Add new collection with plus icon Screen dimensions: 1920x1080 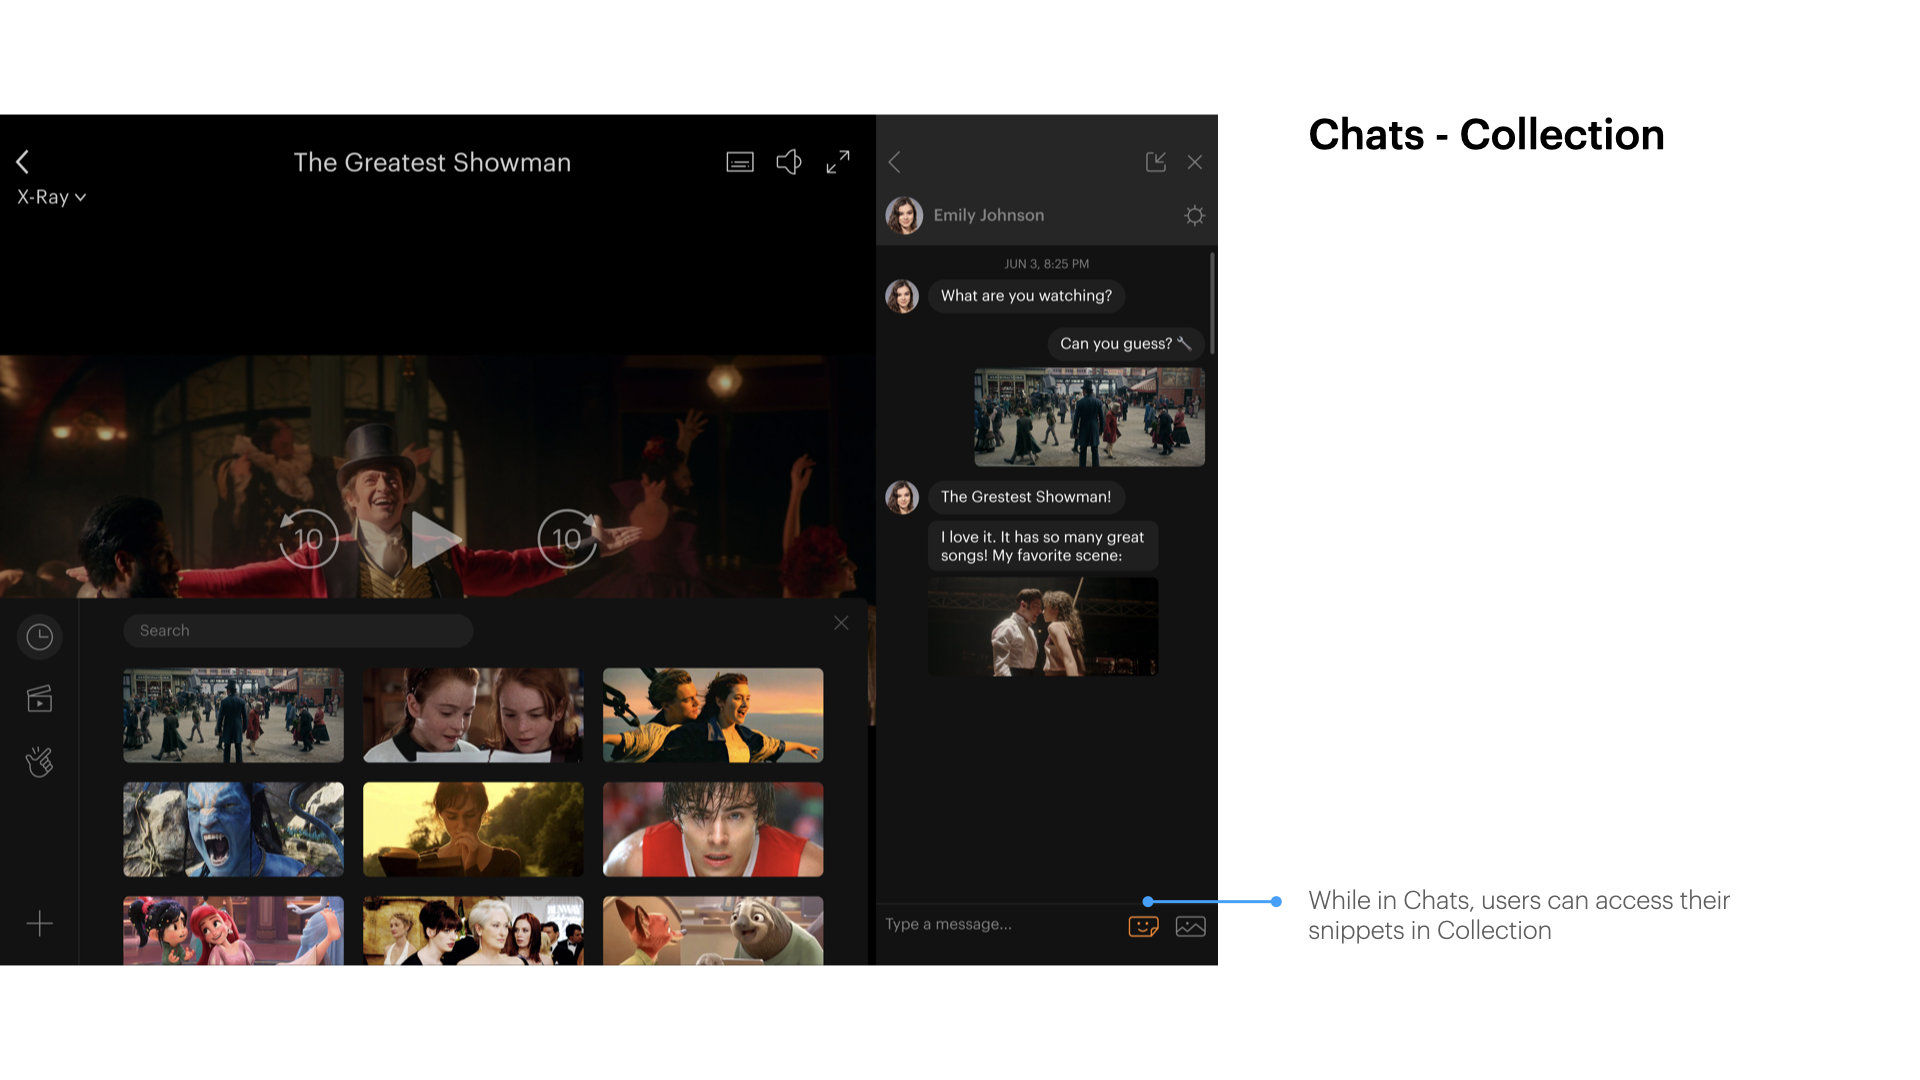(x=40, y=923)
